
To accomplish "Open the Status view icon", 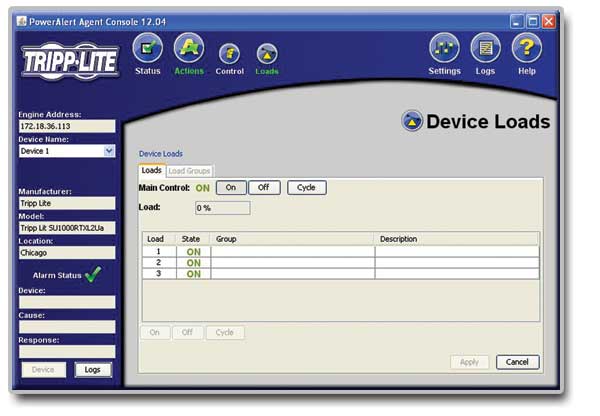I will 147,50.
